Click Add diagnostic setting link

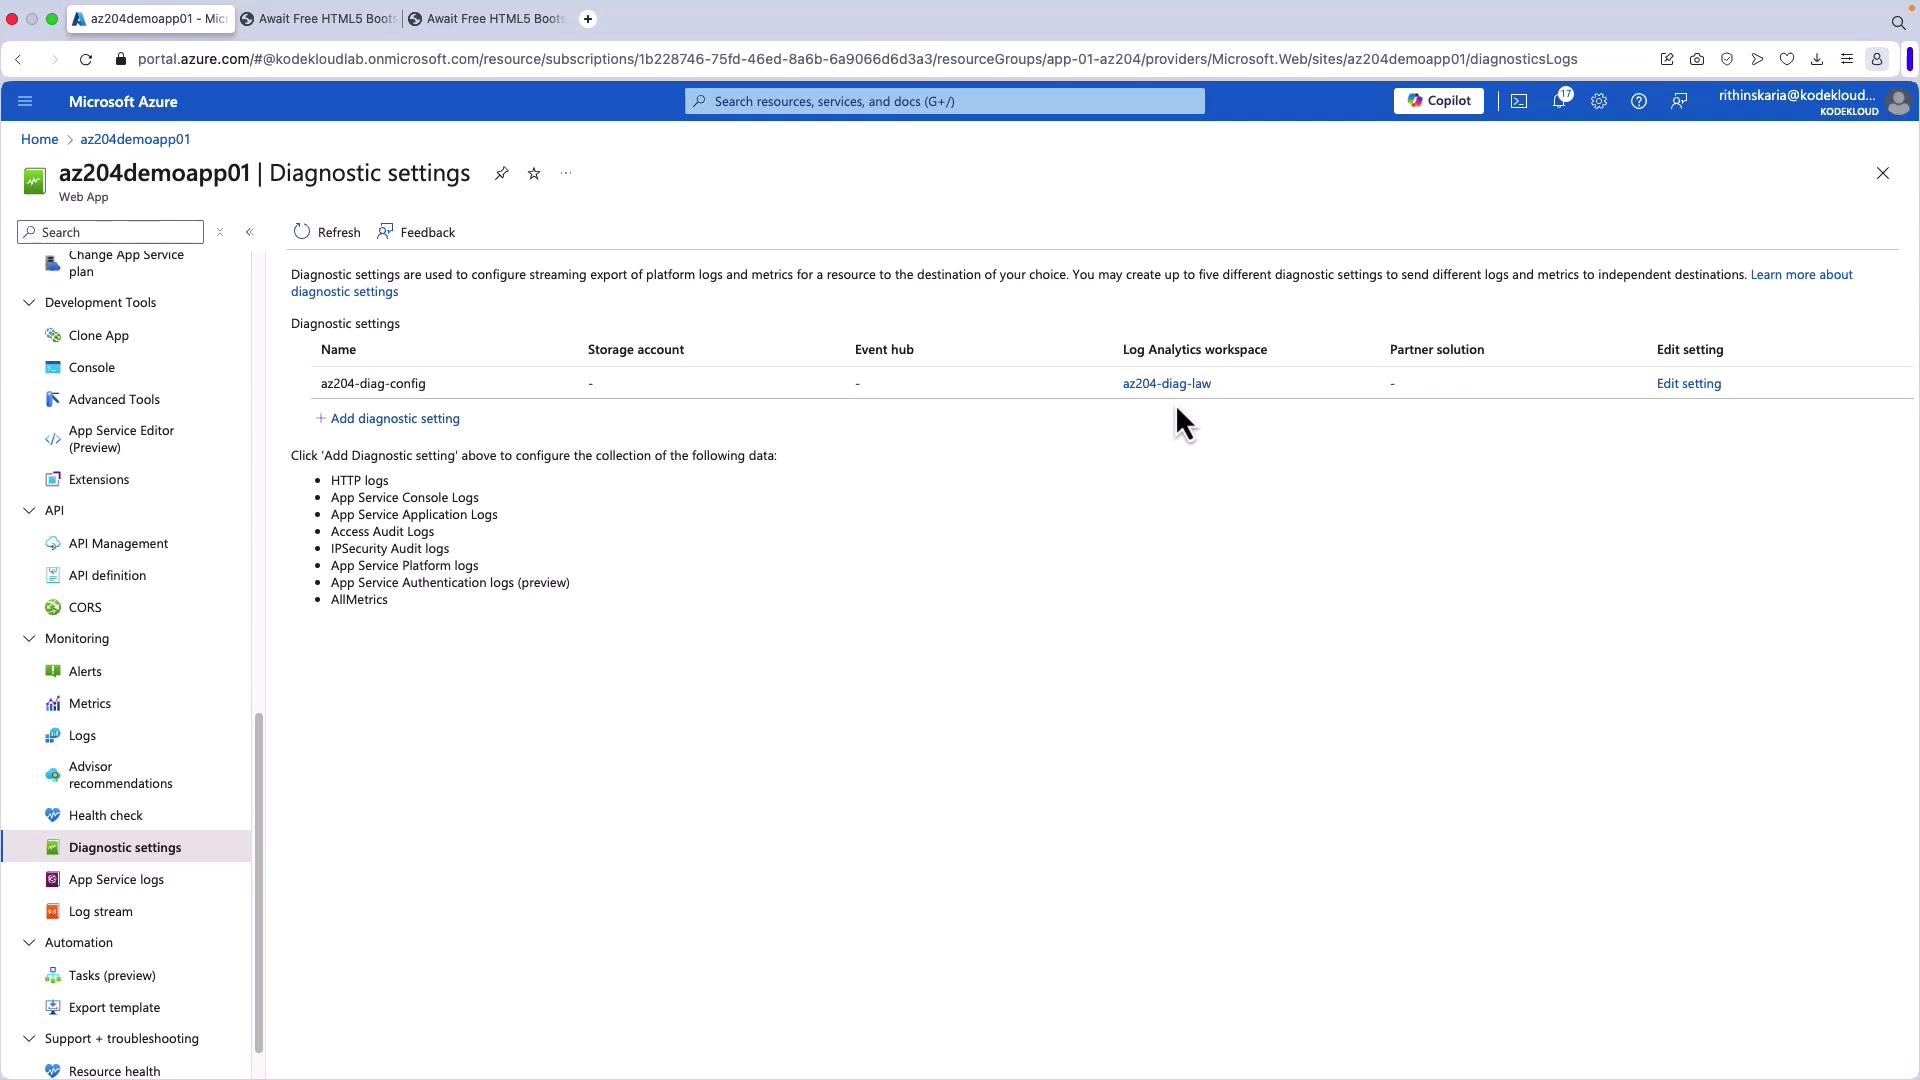coord(394,419)
